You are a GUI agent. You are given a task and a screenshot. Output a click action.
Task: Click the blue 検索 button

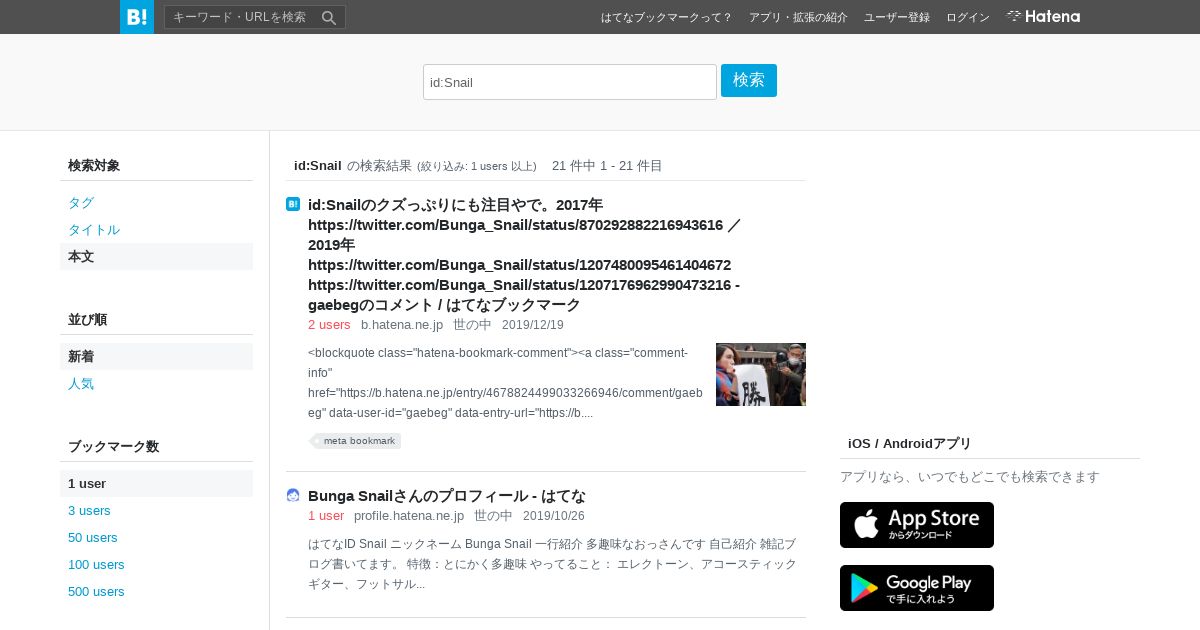[749, 80]
